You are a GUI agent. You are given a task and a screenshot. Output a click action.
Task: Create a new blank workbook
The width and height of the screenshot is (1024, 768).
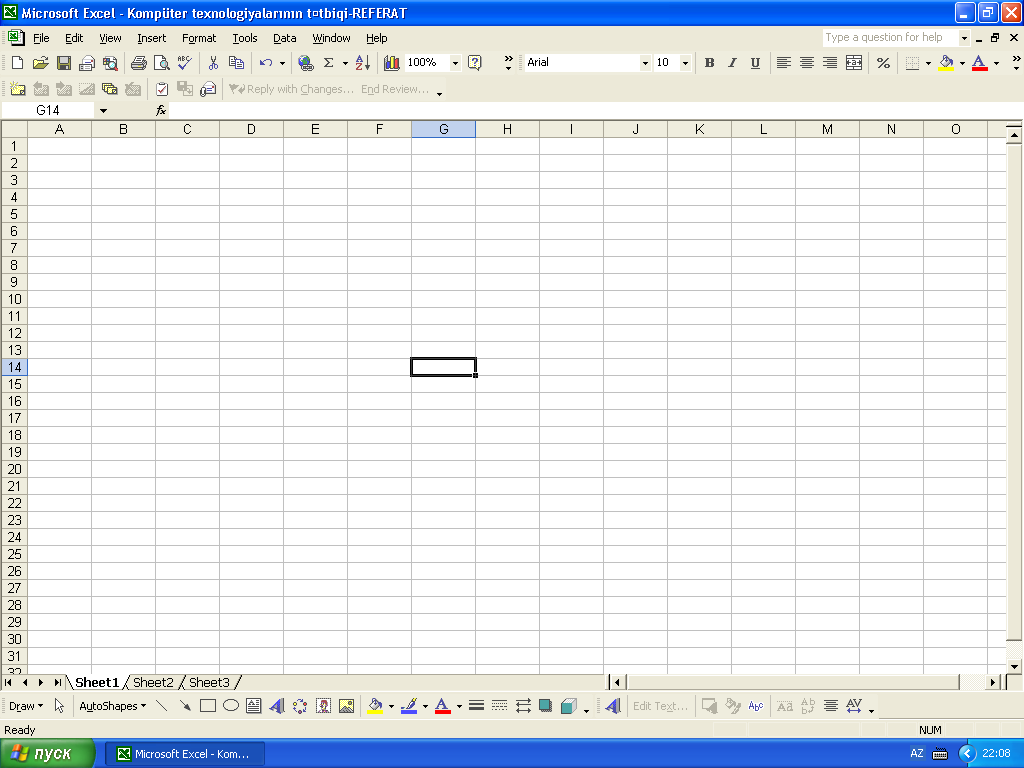18,63
